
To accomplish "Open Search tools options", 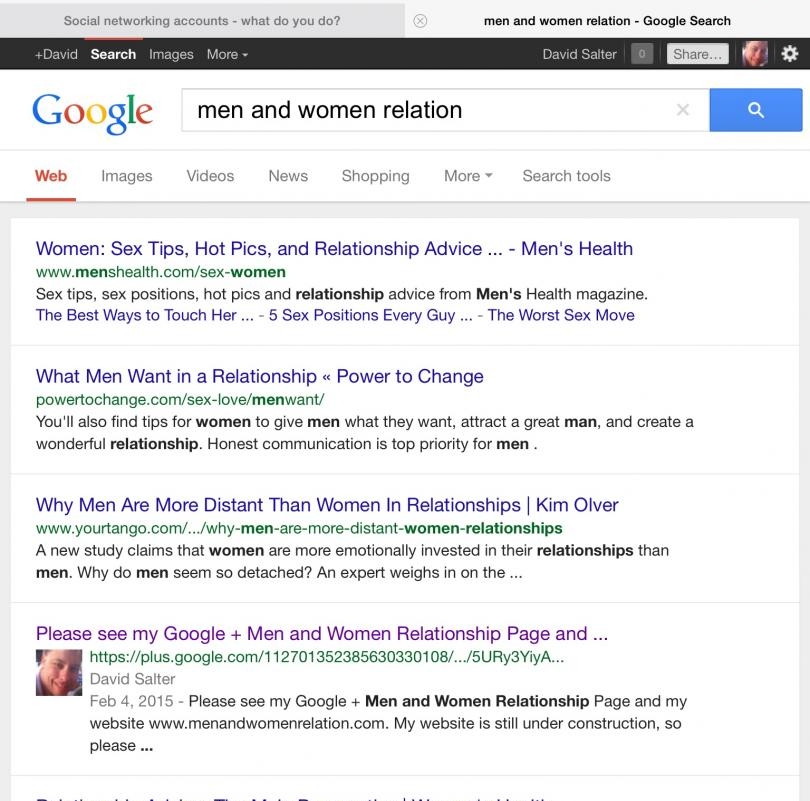I will point(566,176).
